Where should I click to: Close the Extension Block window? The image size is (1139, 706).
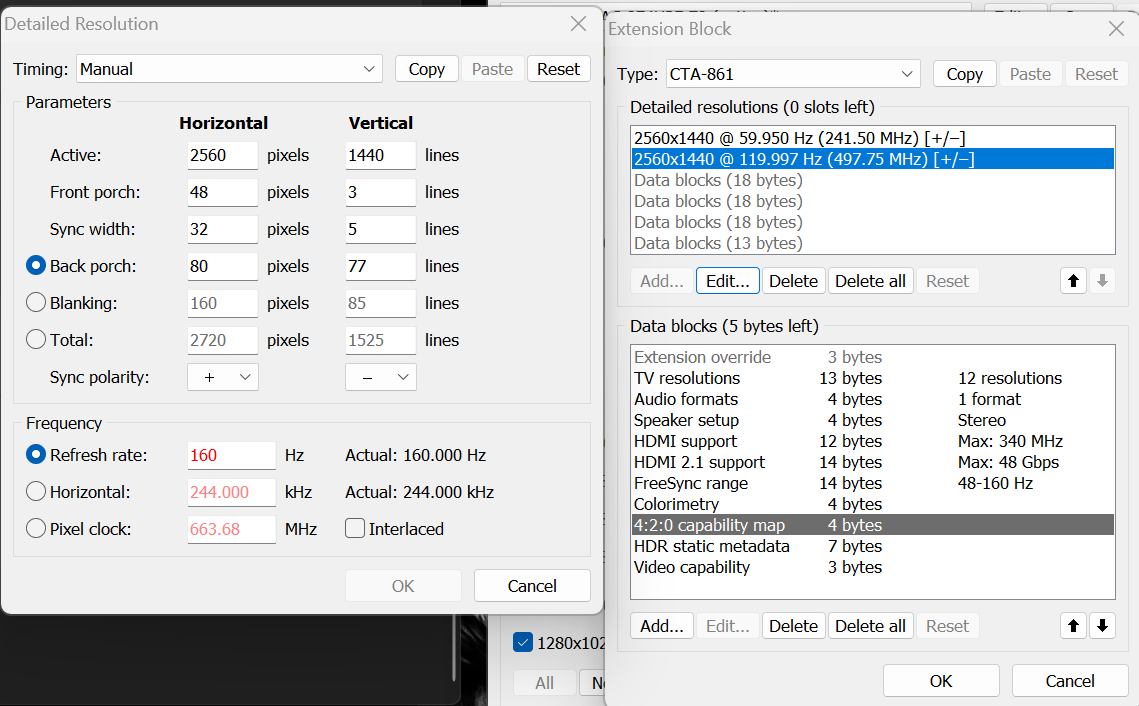1117,29
